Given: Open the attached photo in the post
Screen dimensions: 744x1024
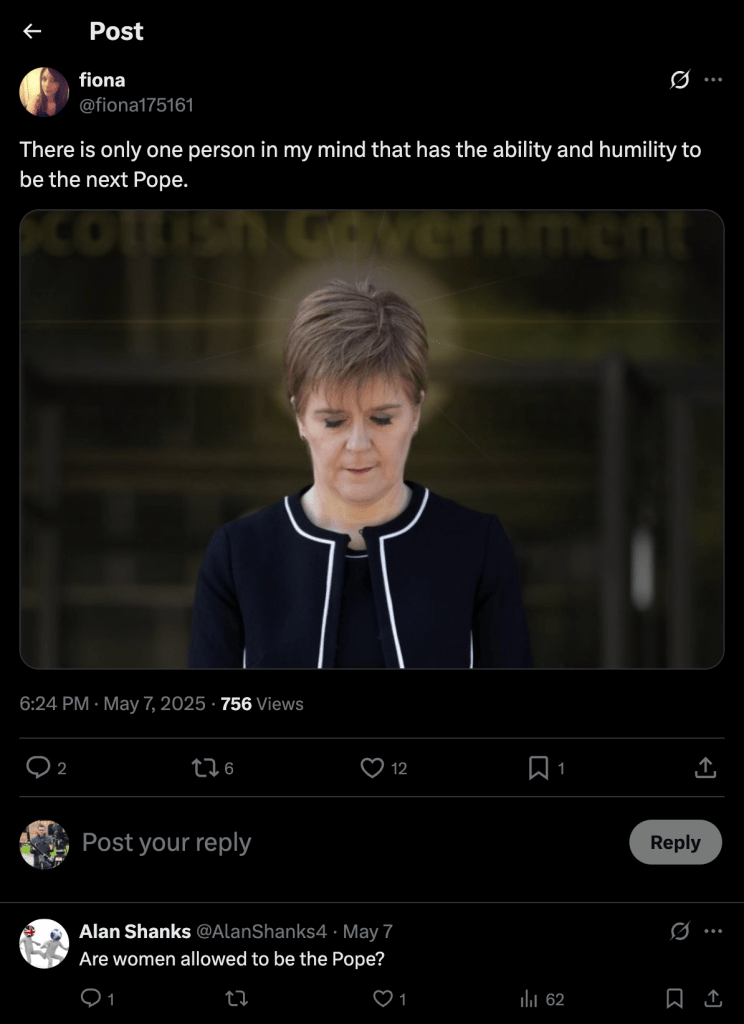Looking at the screenshot, I should [372, 439].
